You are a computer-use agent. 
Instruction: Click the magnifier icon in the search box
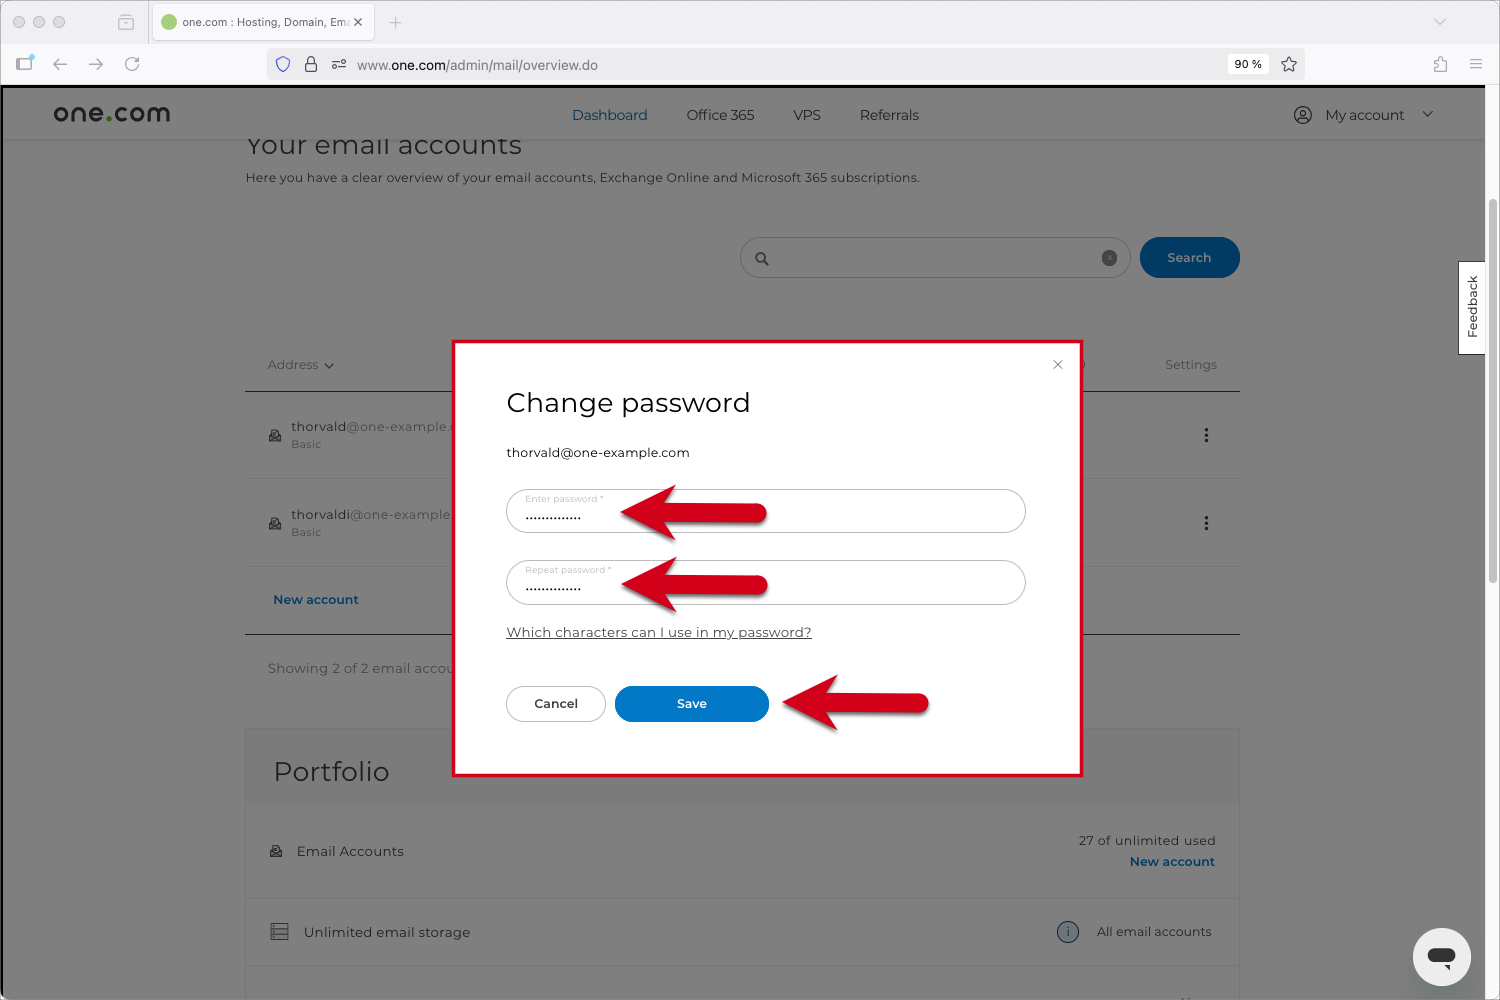(762, 257)
